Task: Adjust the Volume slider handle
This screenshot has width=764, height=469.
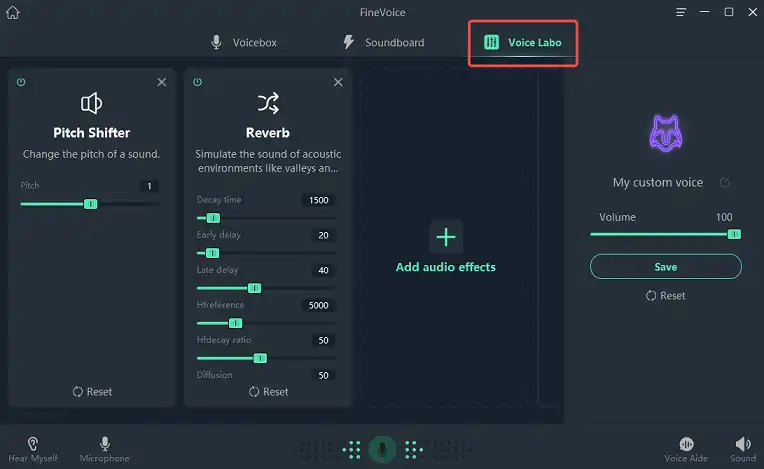Action: pyautogui.click(x=734, y=234)
